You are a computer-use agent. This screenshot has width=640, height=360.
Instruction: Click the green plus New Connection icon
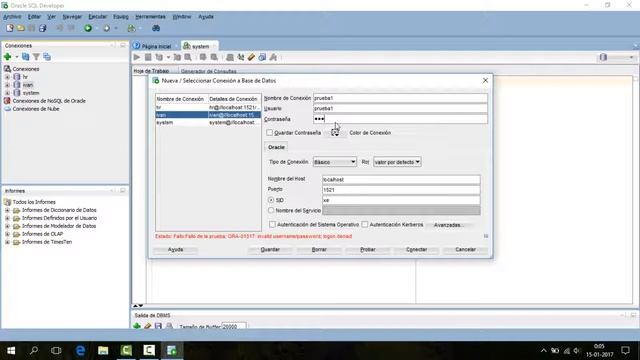(7, 57)
